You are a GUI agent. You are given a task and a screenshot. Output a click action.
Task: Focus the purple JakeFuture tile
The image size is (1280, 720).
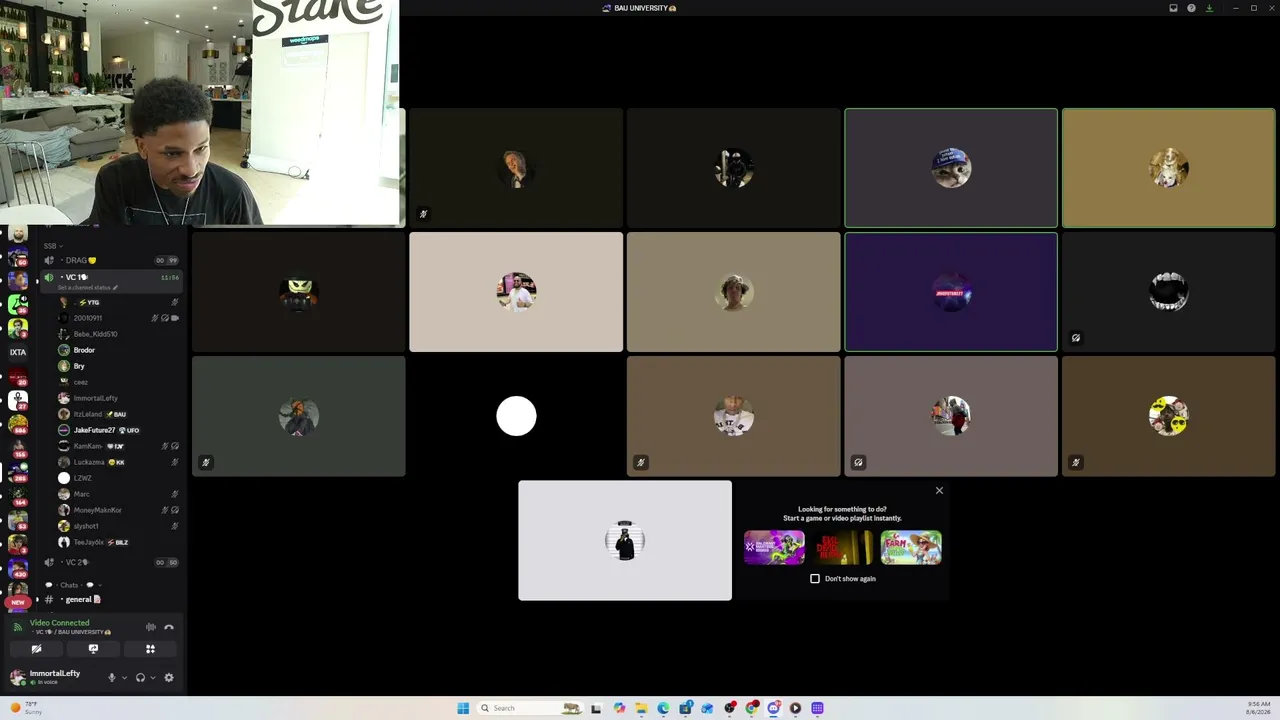tap(951, 292)
